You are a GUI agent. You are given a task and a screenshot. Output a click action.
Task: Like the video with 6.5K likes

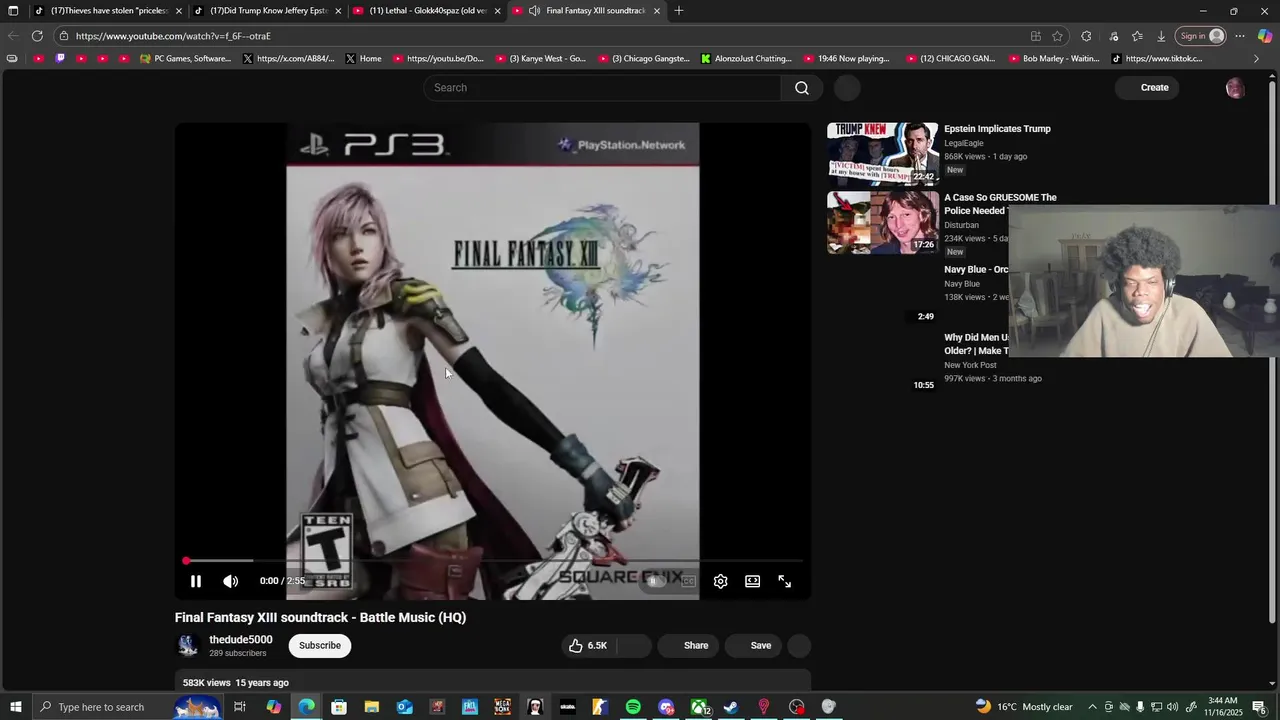(x=589, y=646)
